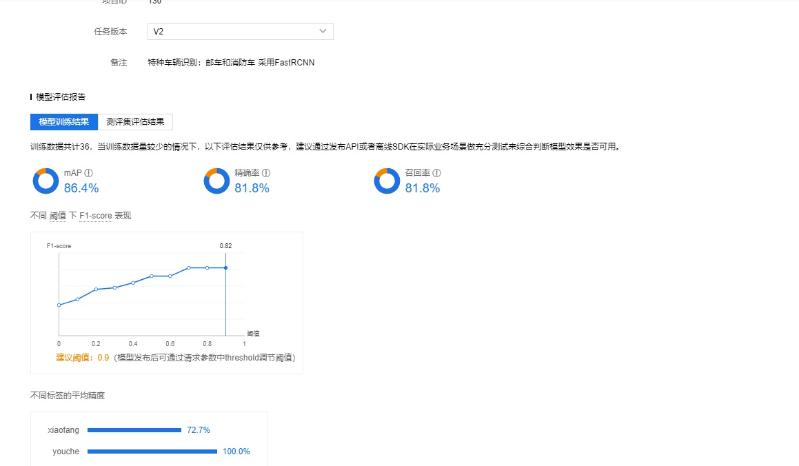Screen dimensions: 799x466
Task: Click the underlined F1-score term
Action: pyautogui.click(x=95, y=216)
